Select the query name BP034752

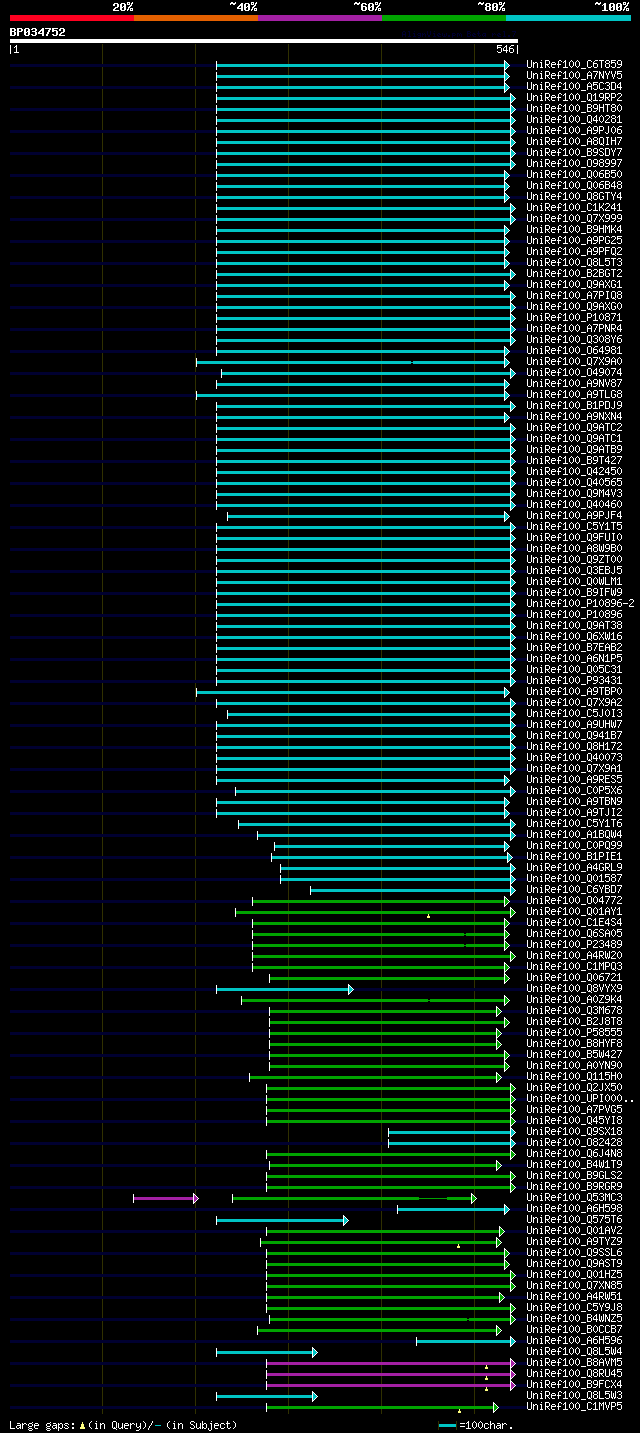38,32
